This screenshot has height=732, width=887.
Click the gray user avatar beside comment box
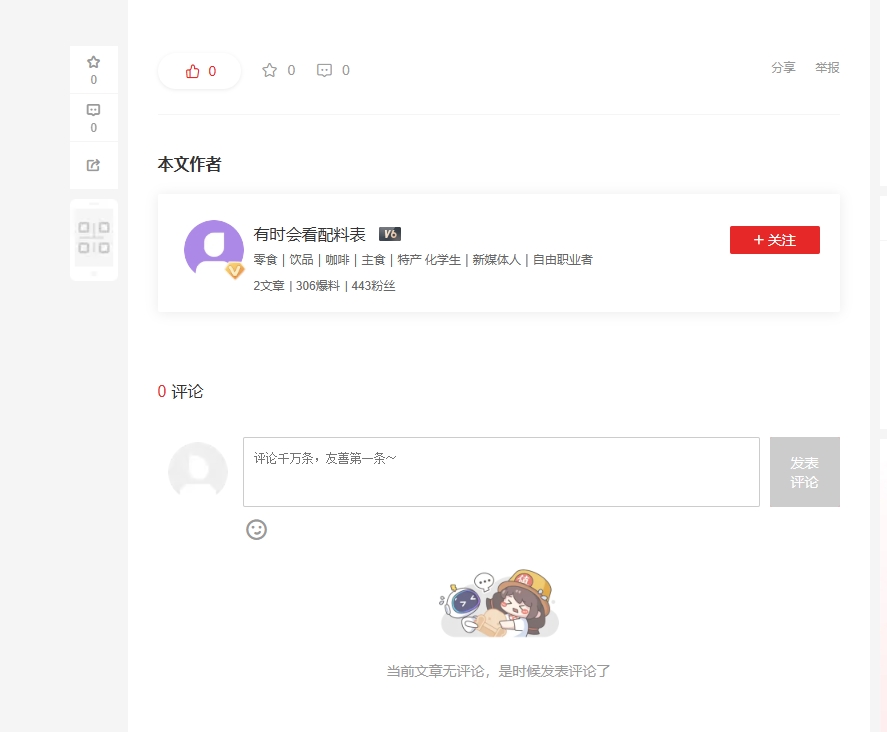[198, 471]
